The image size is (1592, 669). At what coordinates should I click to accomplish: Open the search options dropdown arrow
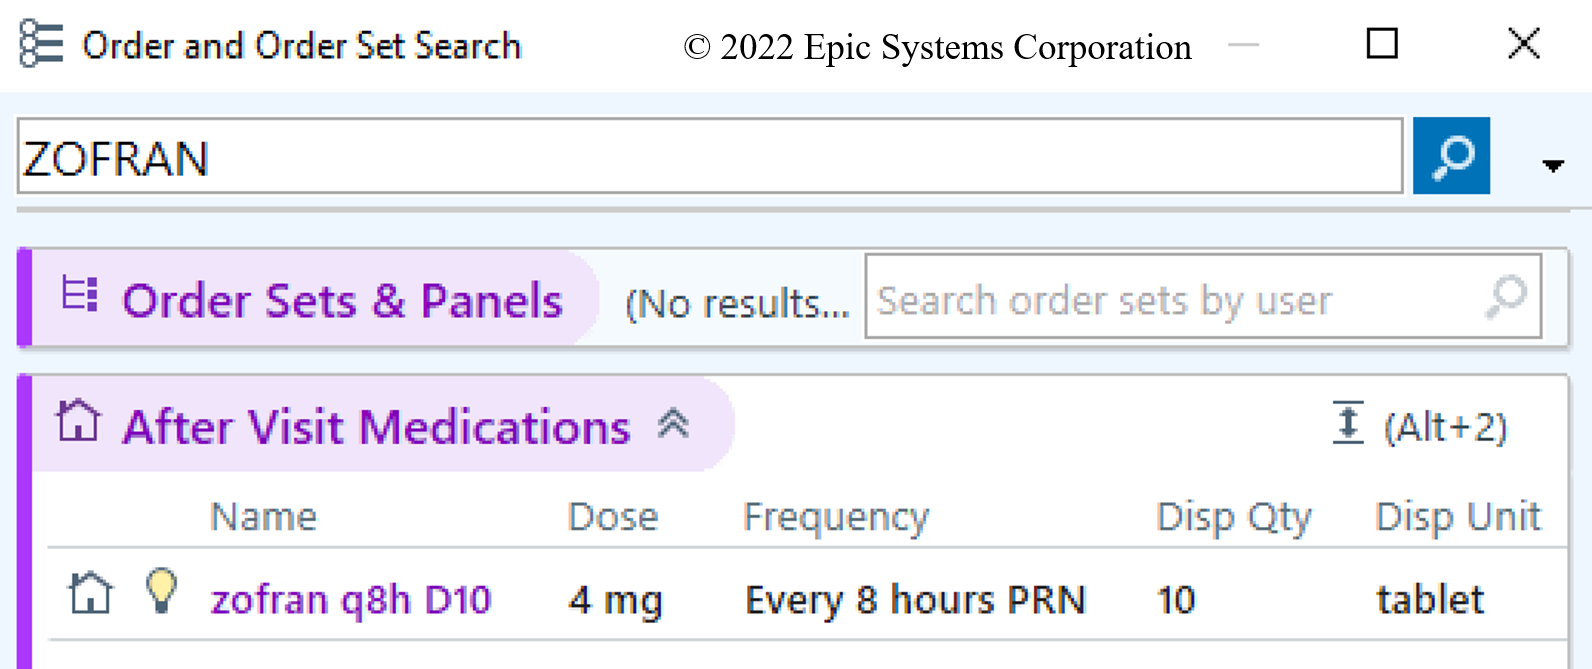click(x=1552, y=165)
